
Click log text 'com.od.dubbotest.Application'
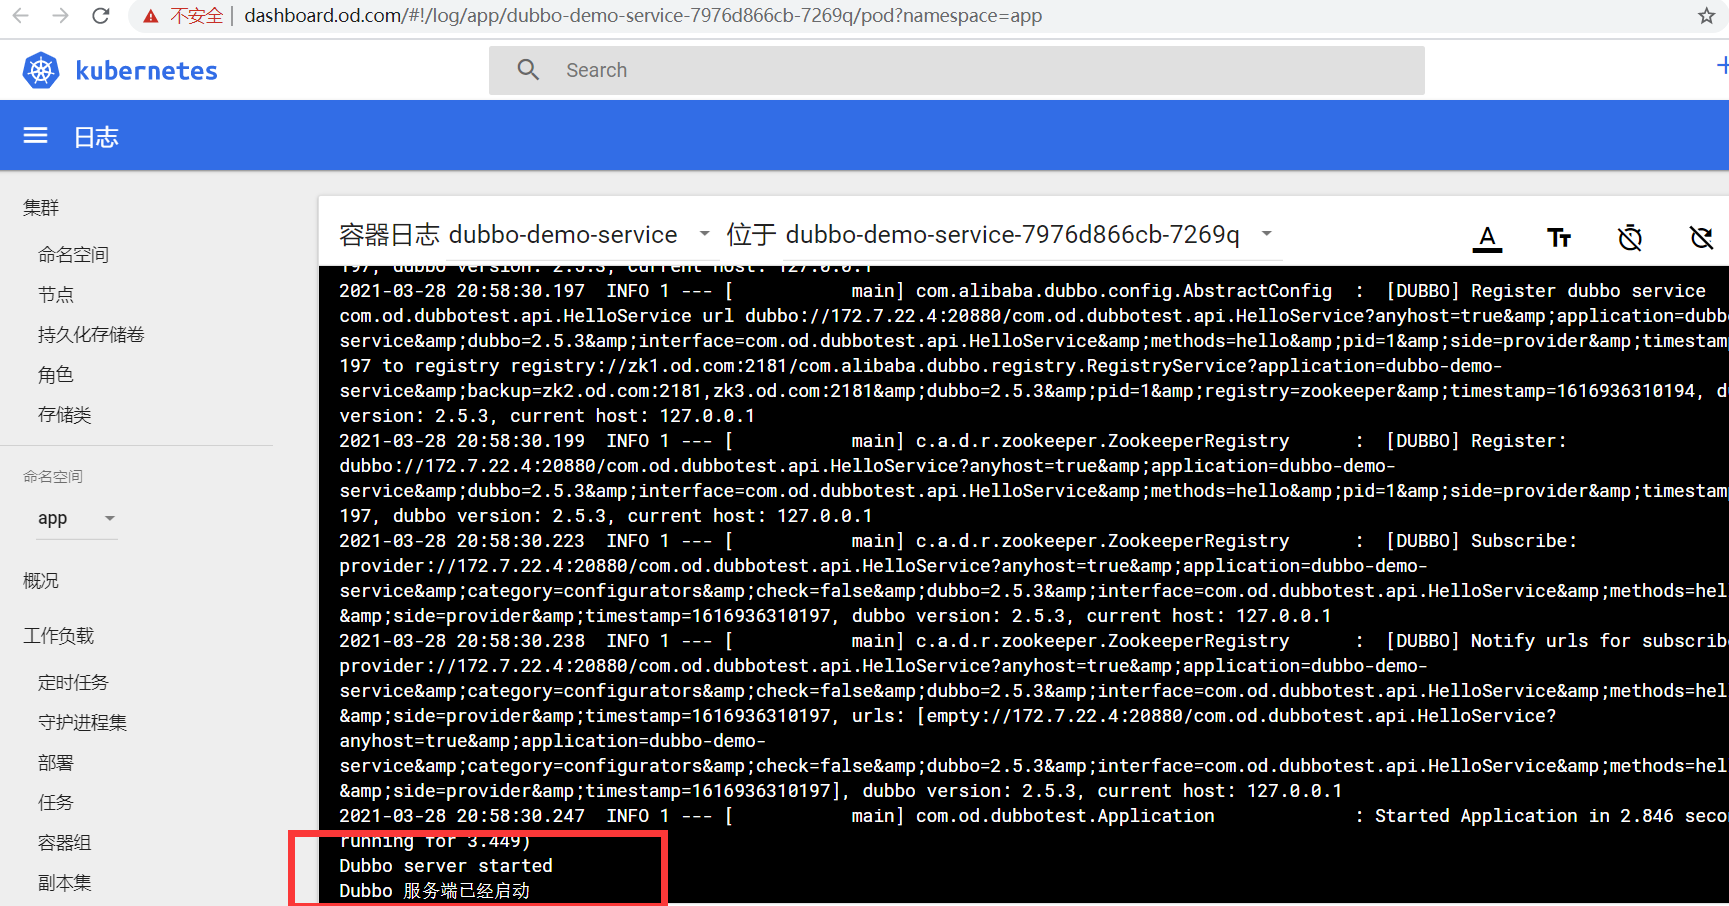tap(1065, 816)
